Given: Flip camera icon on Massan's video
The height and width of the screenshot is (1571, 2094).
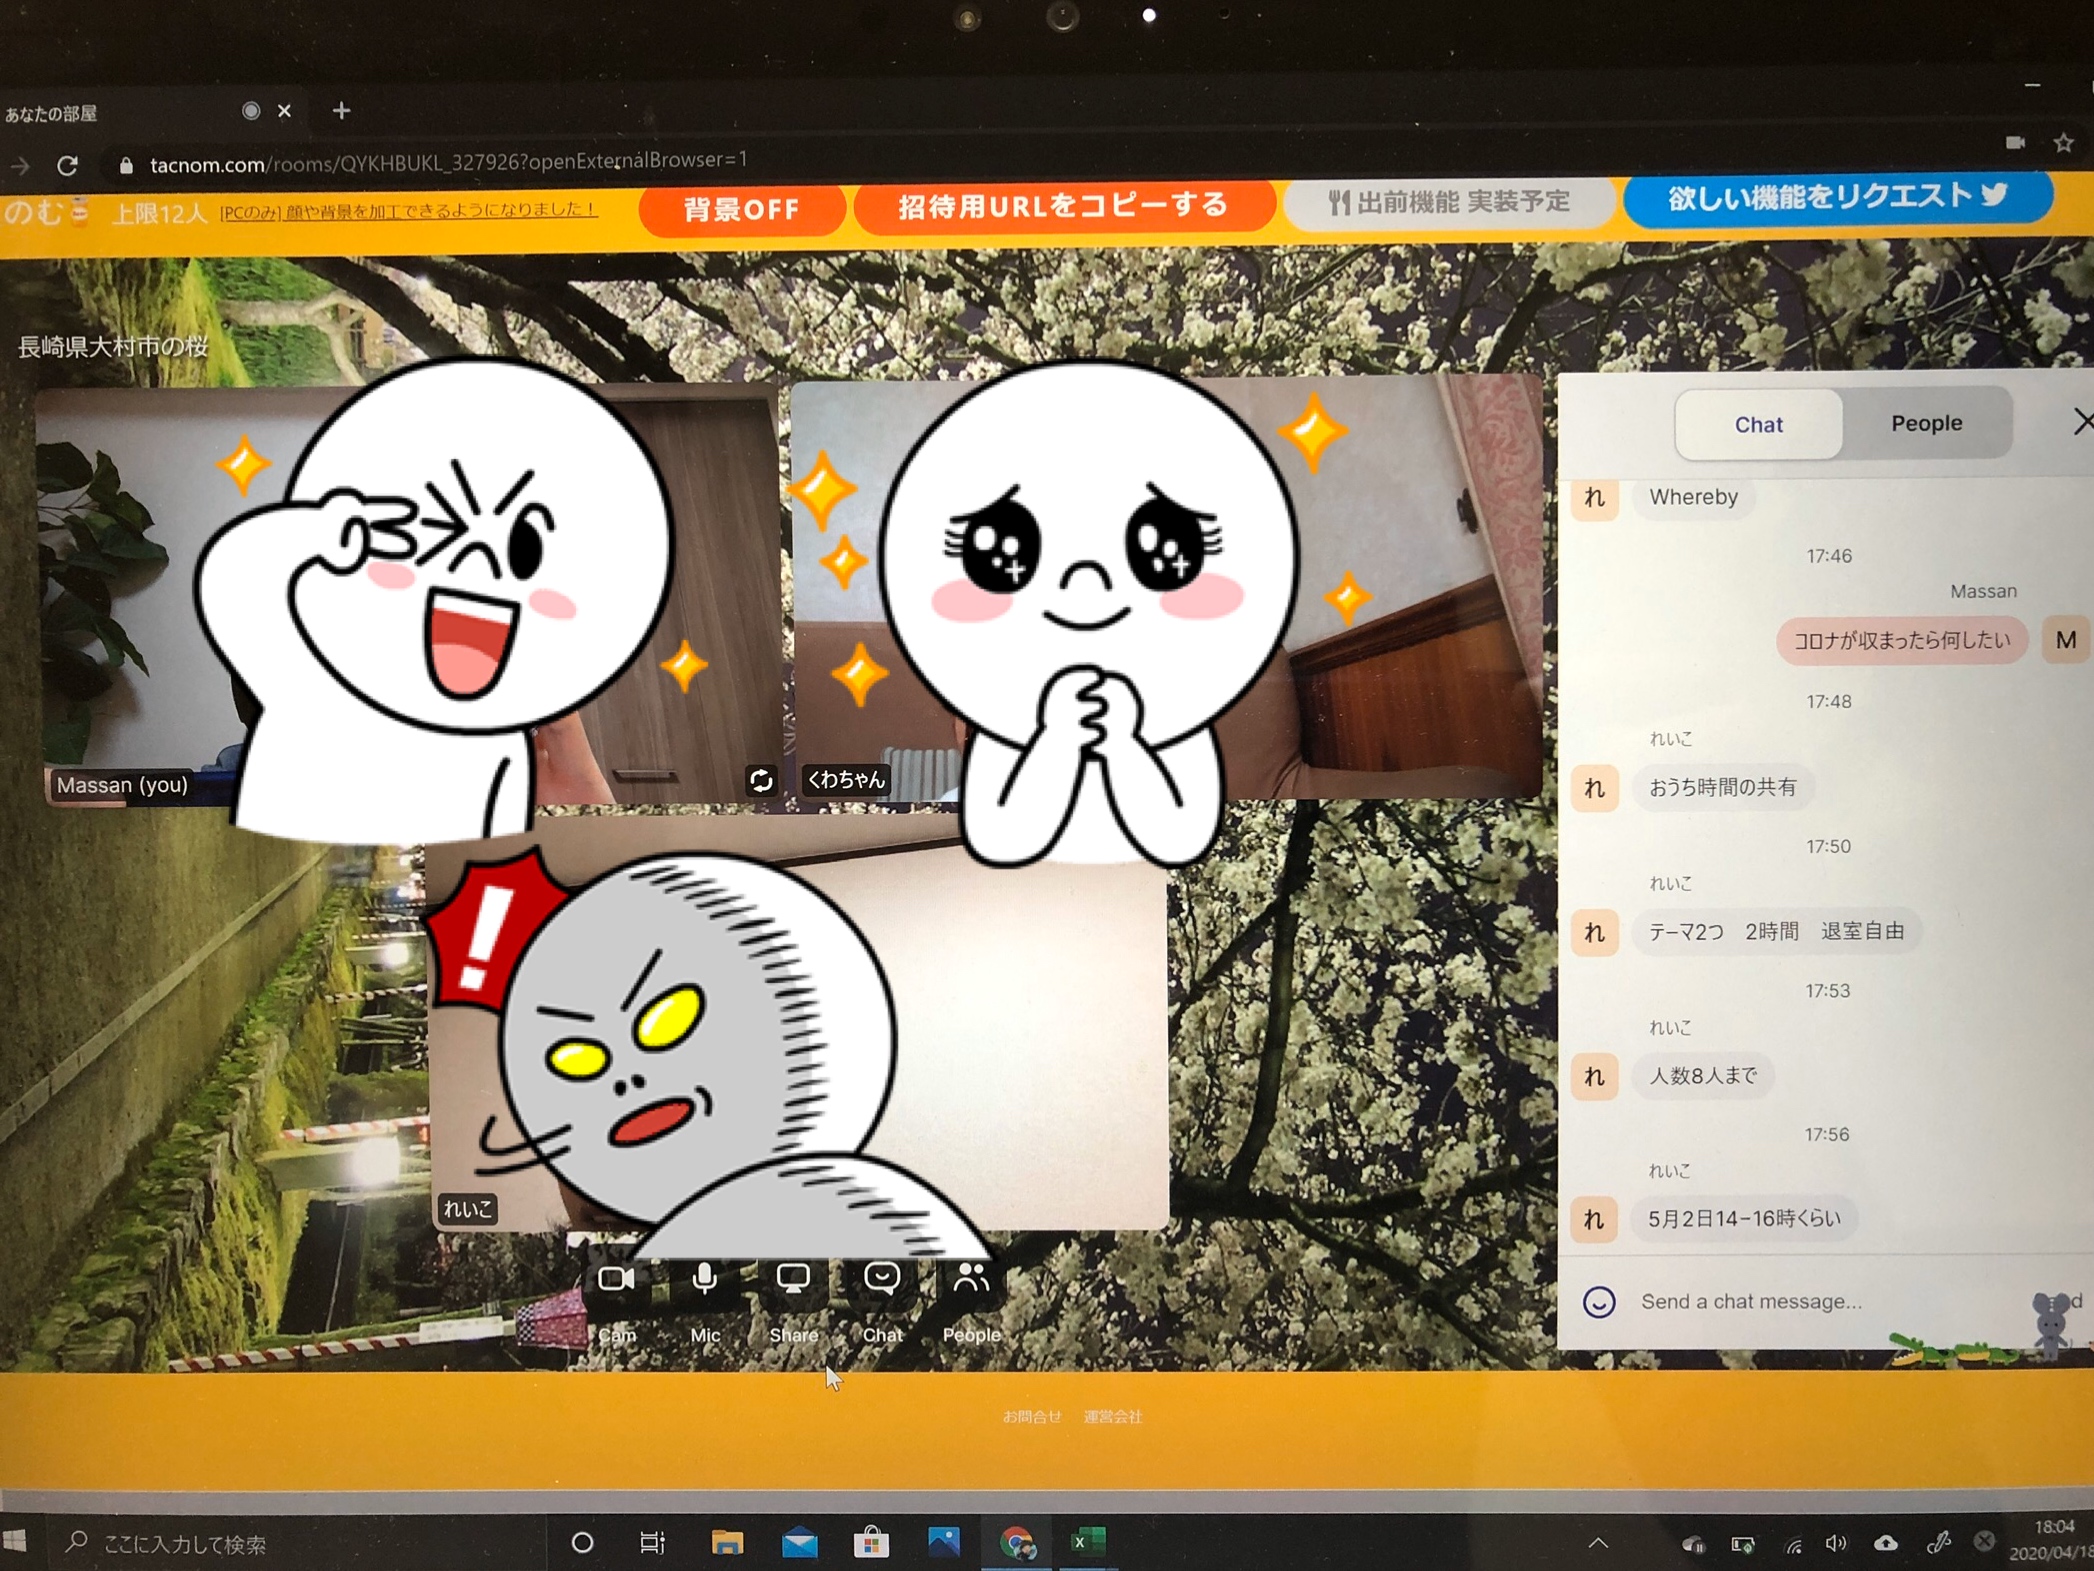Looking at the screenshot, I should tap(761, 780).
